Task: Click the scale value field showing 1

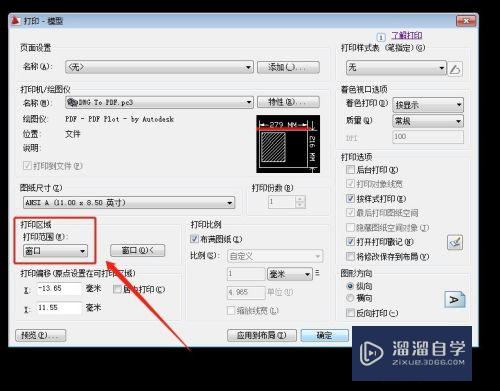Action: click(246, 274)
